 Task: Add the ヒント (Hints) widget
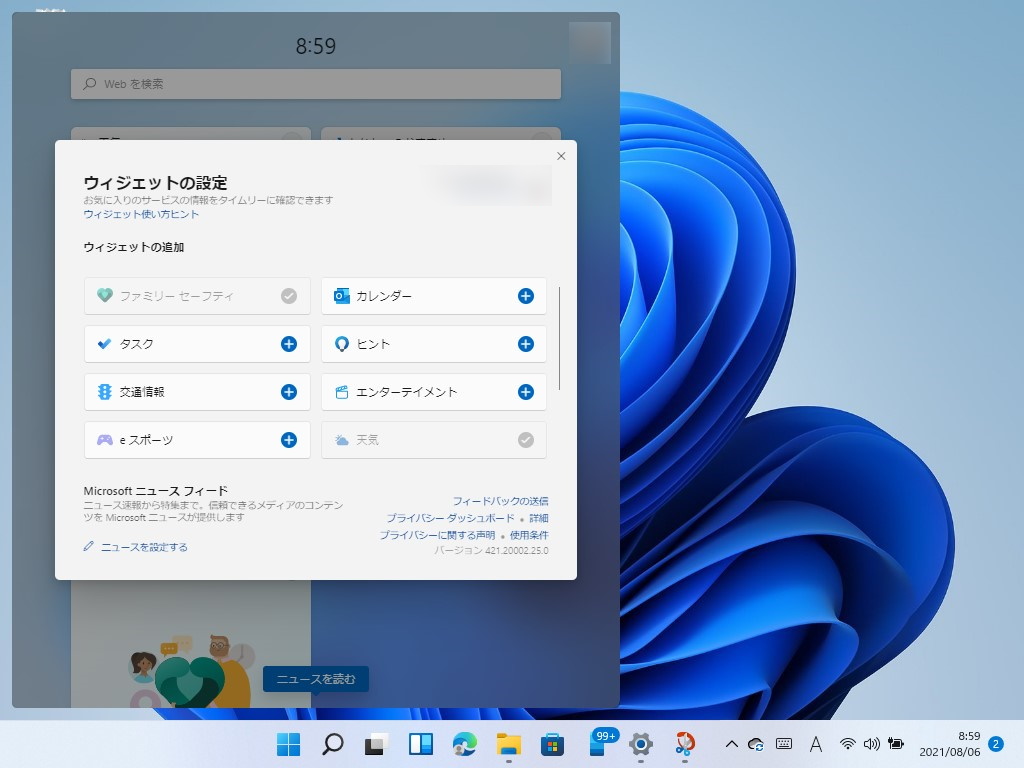click(524, 344)
